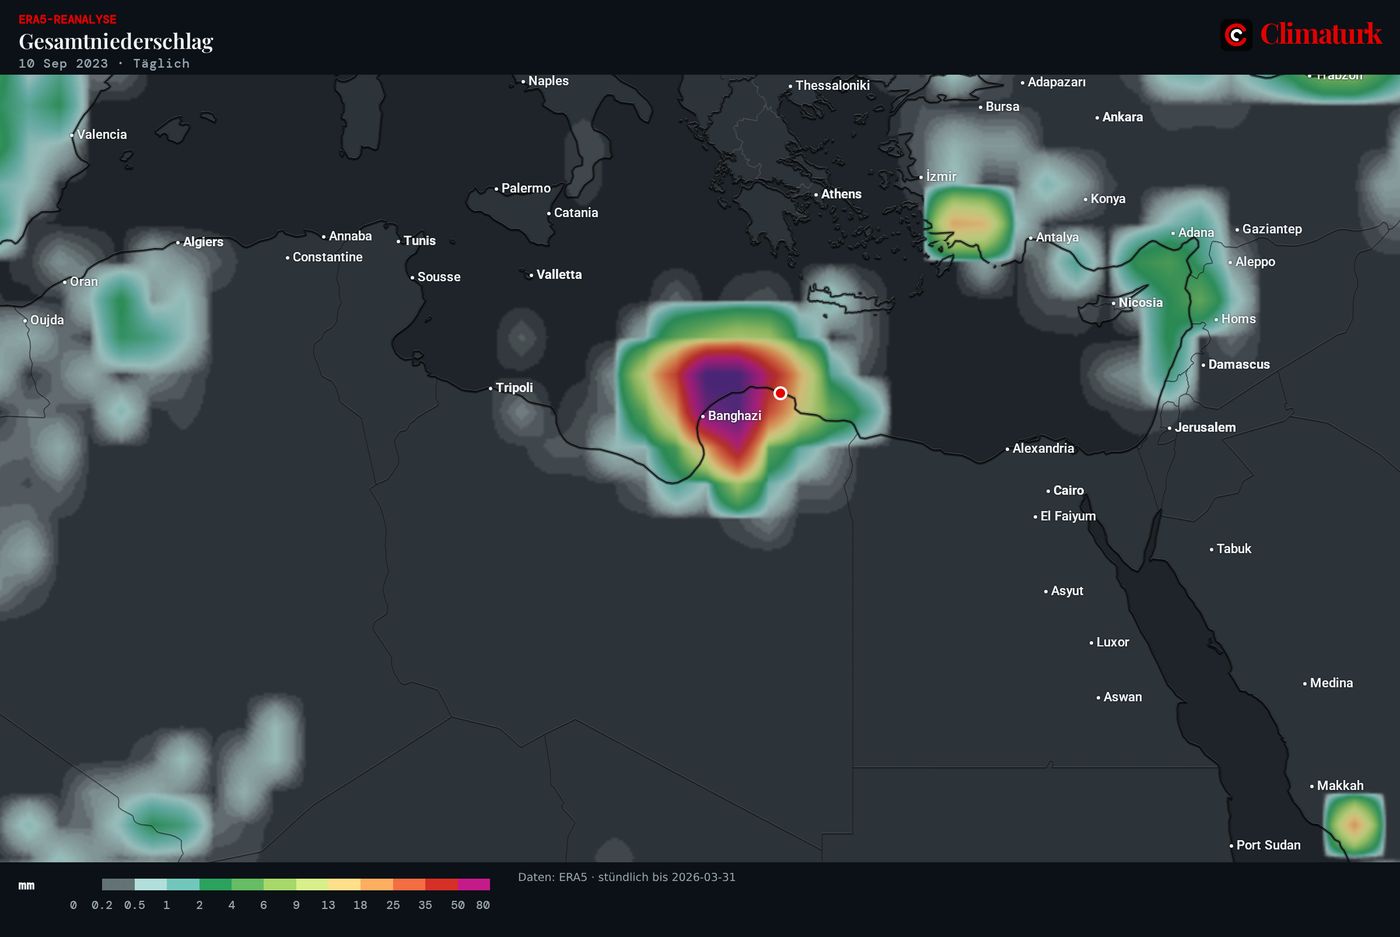Click the Aswan city label
The height and width of the screenshot is (937, 1400).
tap(1122, 698)
